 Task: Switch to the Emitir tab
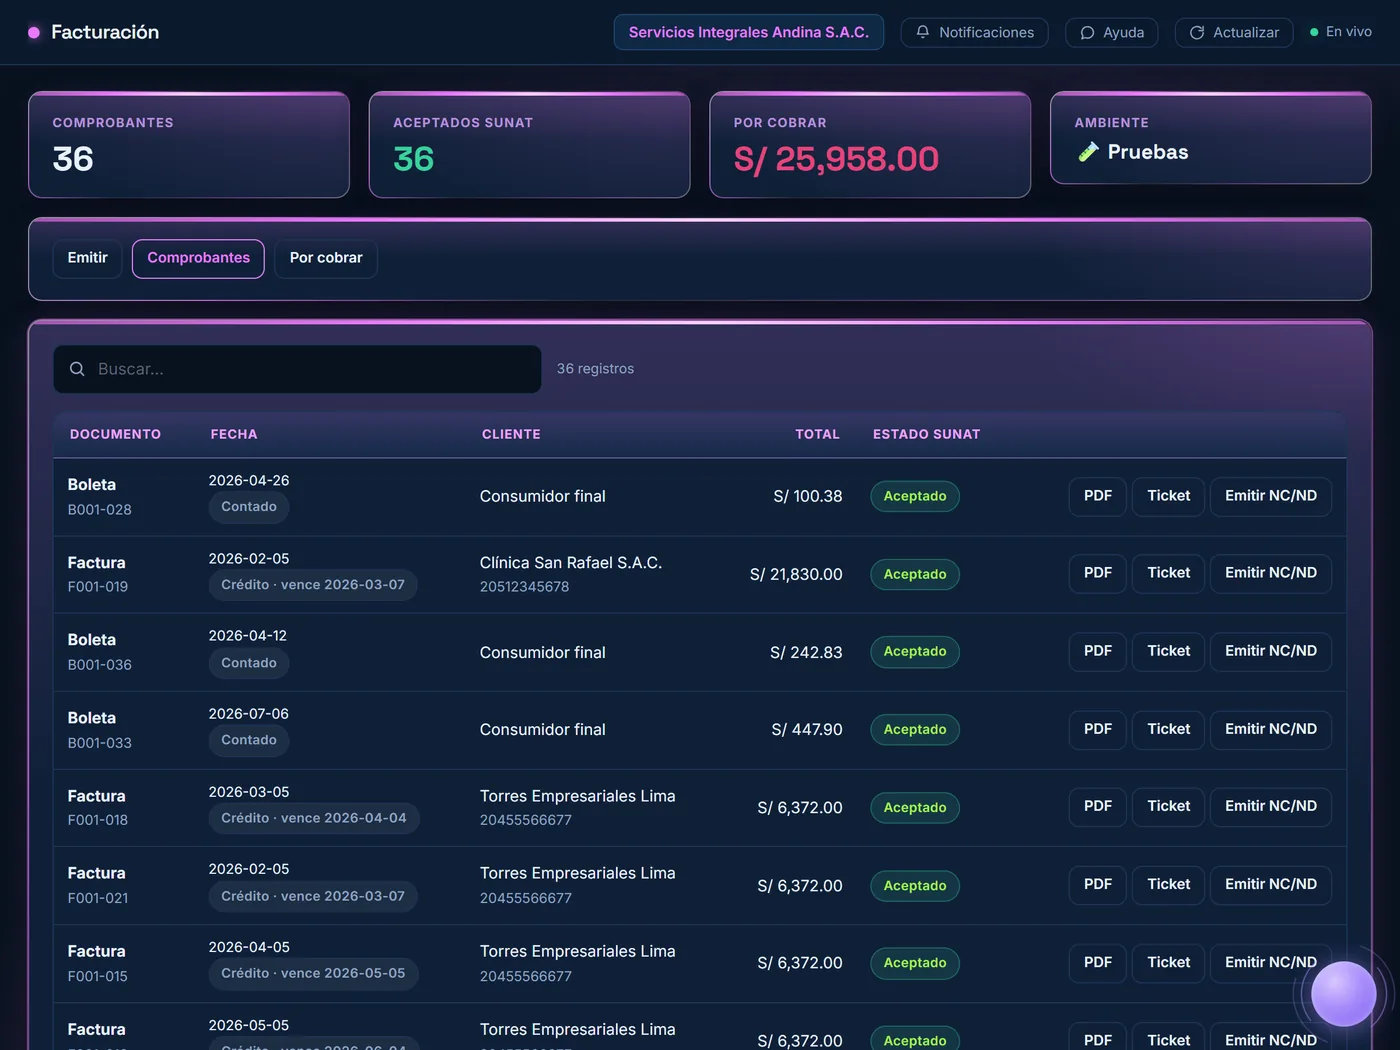[87, 258]
